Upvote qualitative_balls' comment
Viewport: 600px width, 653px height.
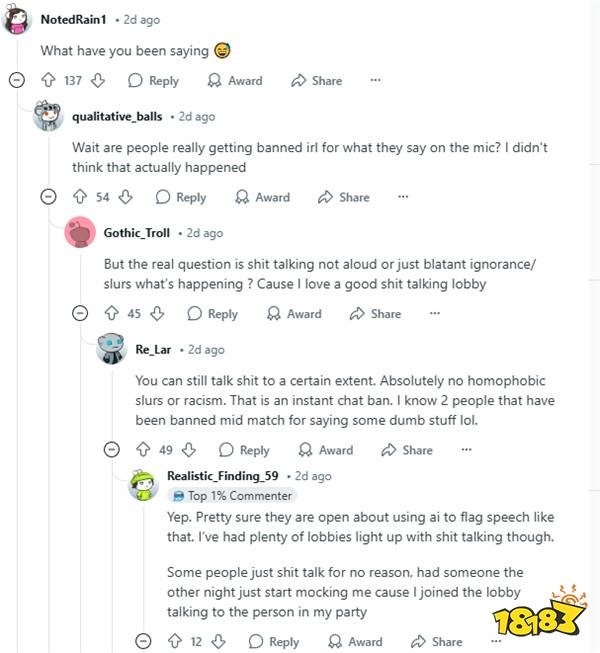(x=80, y=198)
